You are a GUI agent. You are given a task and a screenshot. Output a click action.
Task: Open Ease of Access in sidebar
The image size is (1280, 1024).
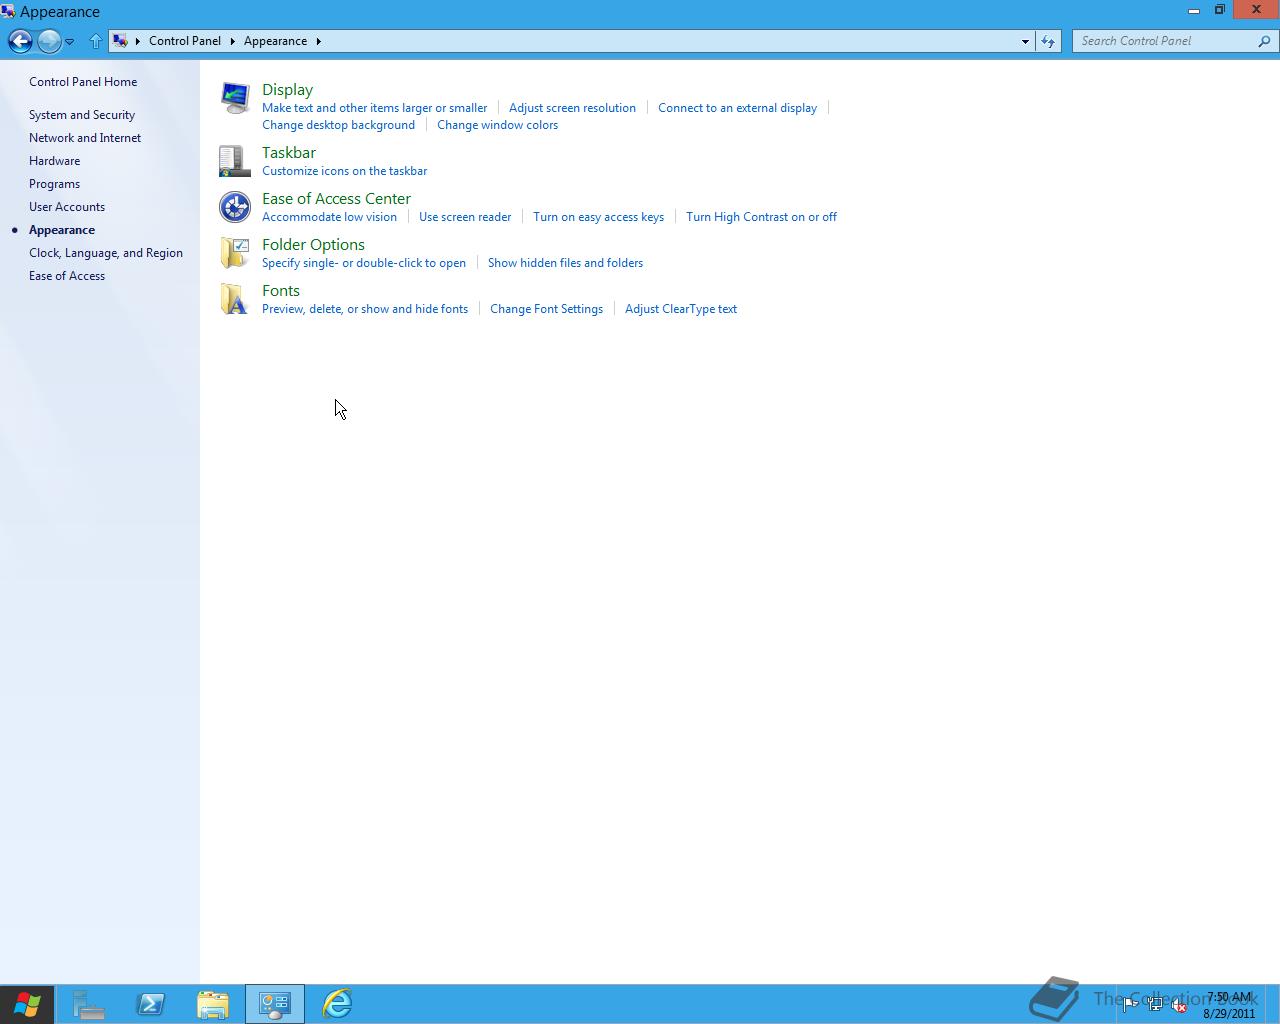tap(67, 276)
